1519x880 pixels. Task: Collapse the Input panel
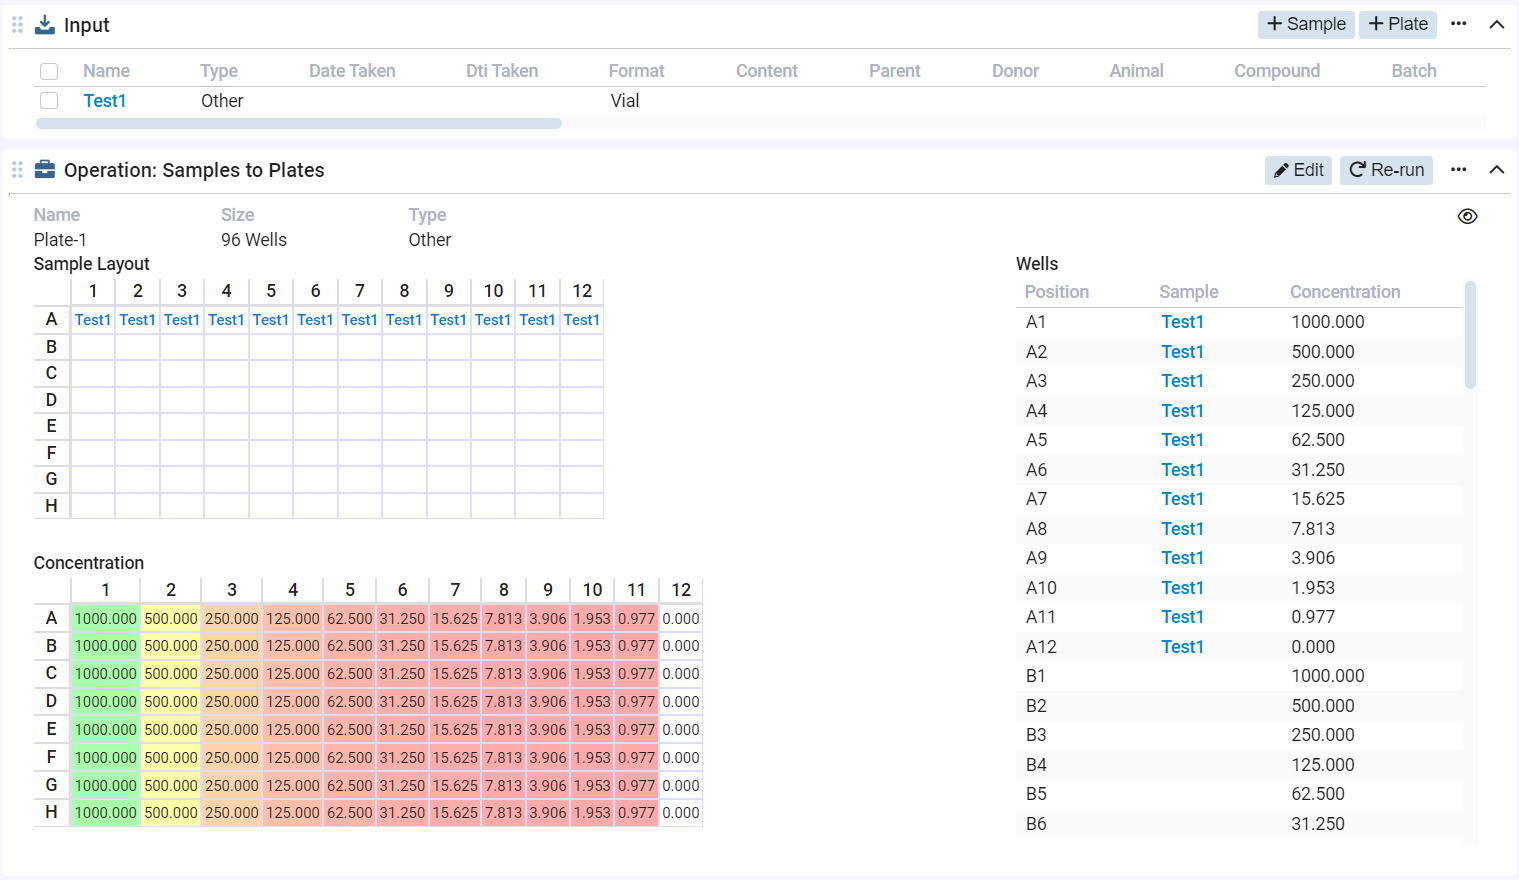[1496, 25]
